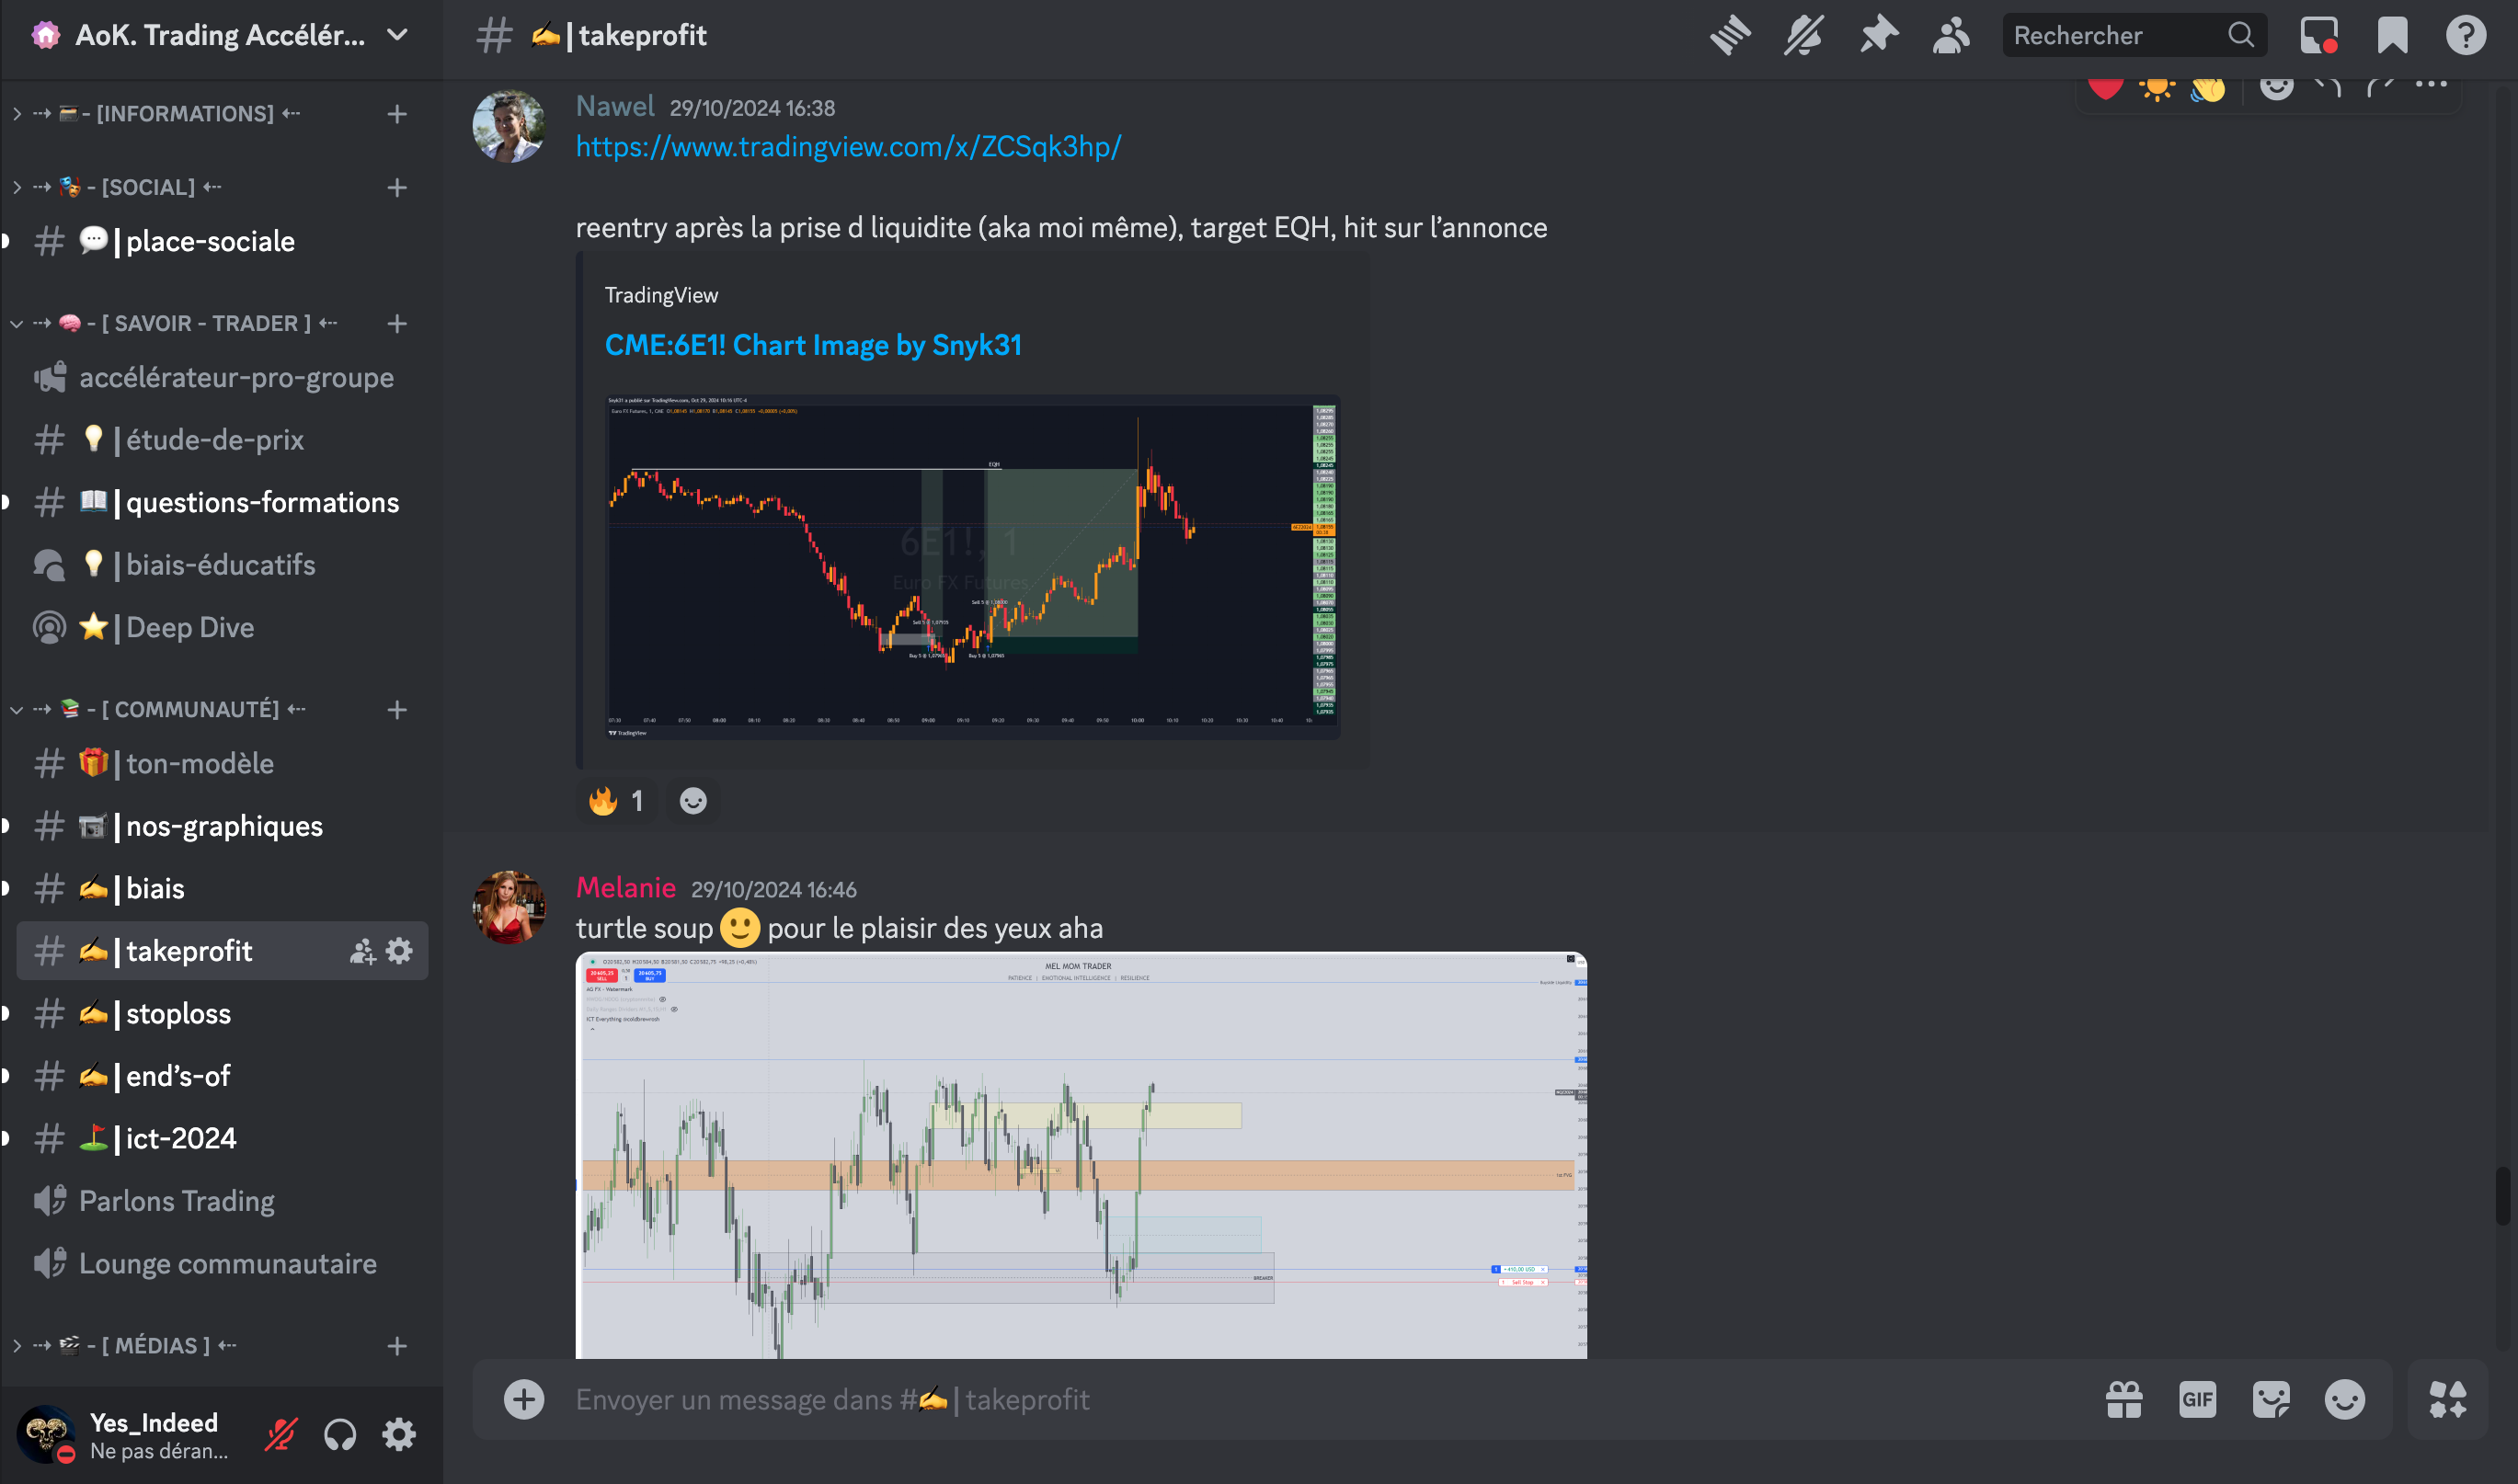The height and width of the screenshot is (1484, 2518).
Task: Toggle channel notification bell mute
Action: pyautogui.click(x=1804, y=35)
